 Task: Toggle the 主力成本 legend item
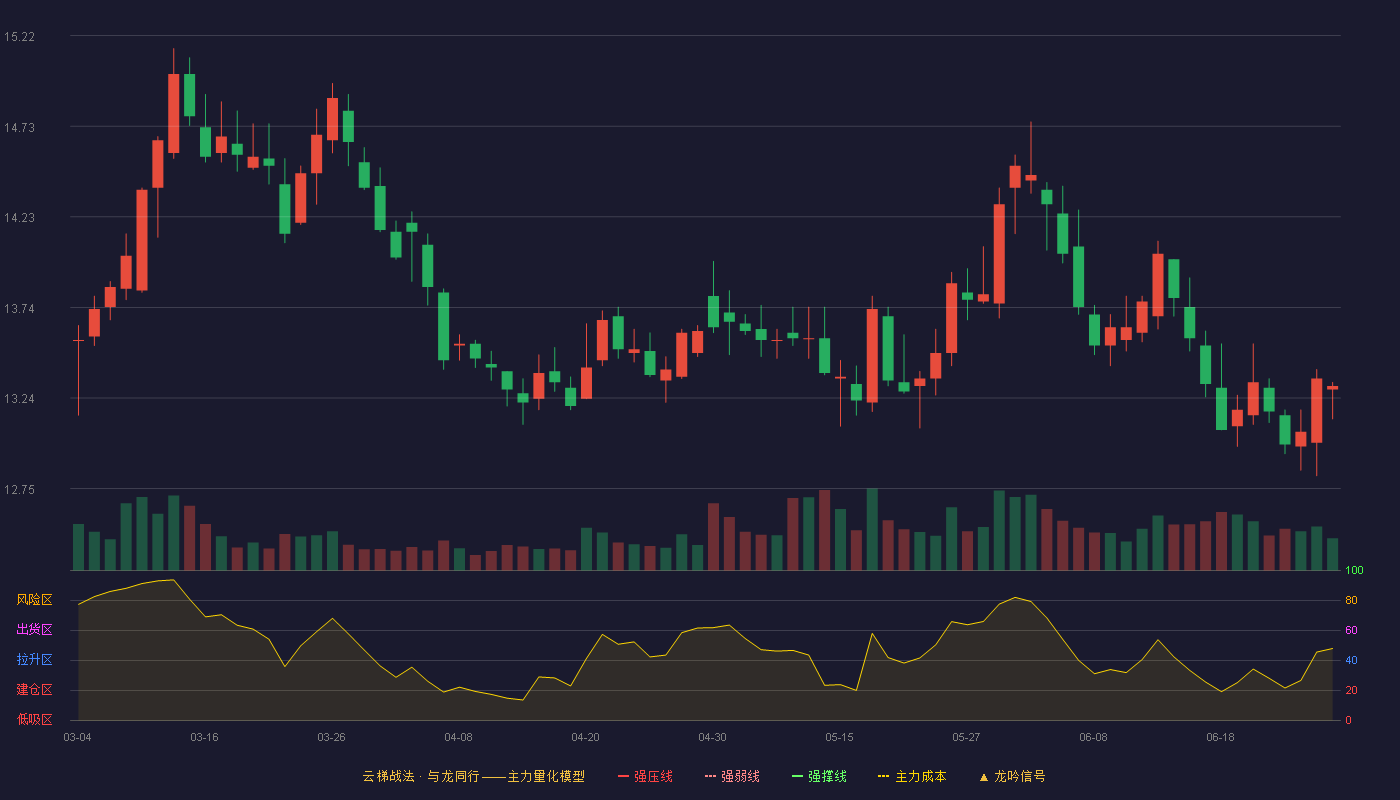coord(911,776)
